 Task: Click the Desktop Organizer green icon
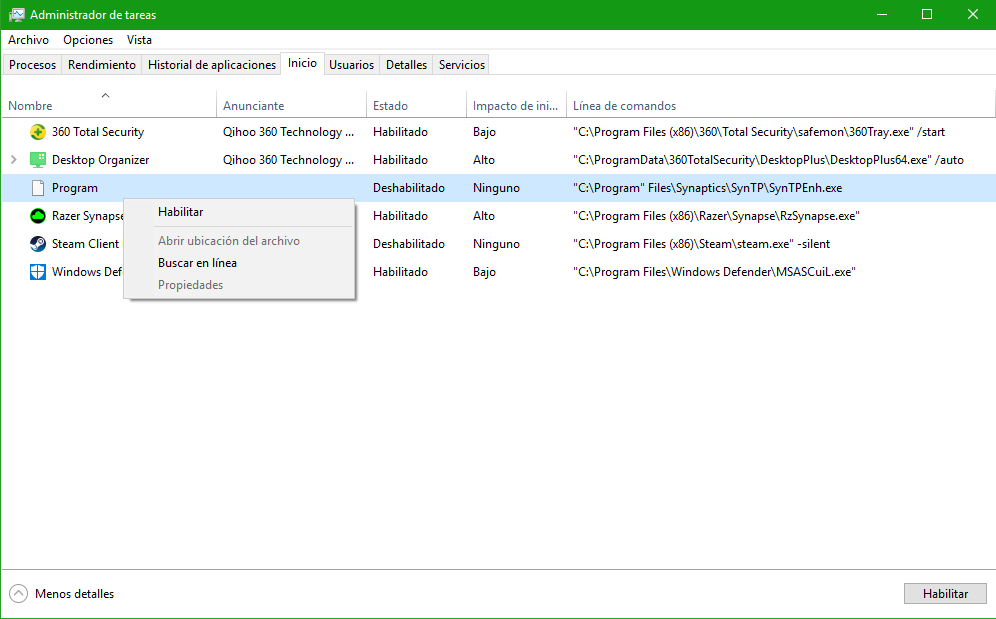click(x=38, y=160)
